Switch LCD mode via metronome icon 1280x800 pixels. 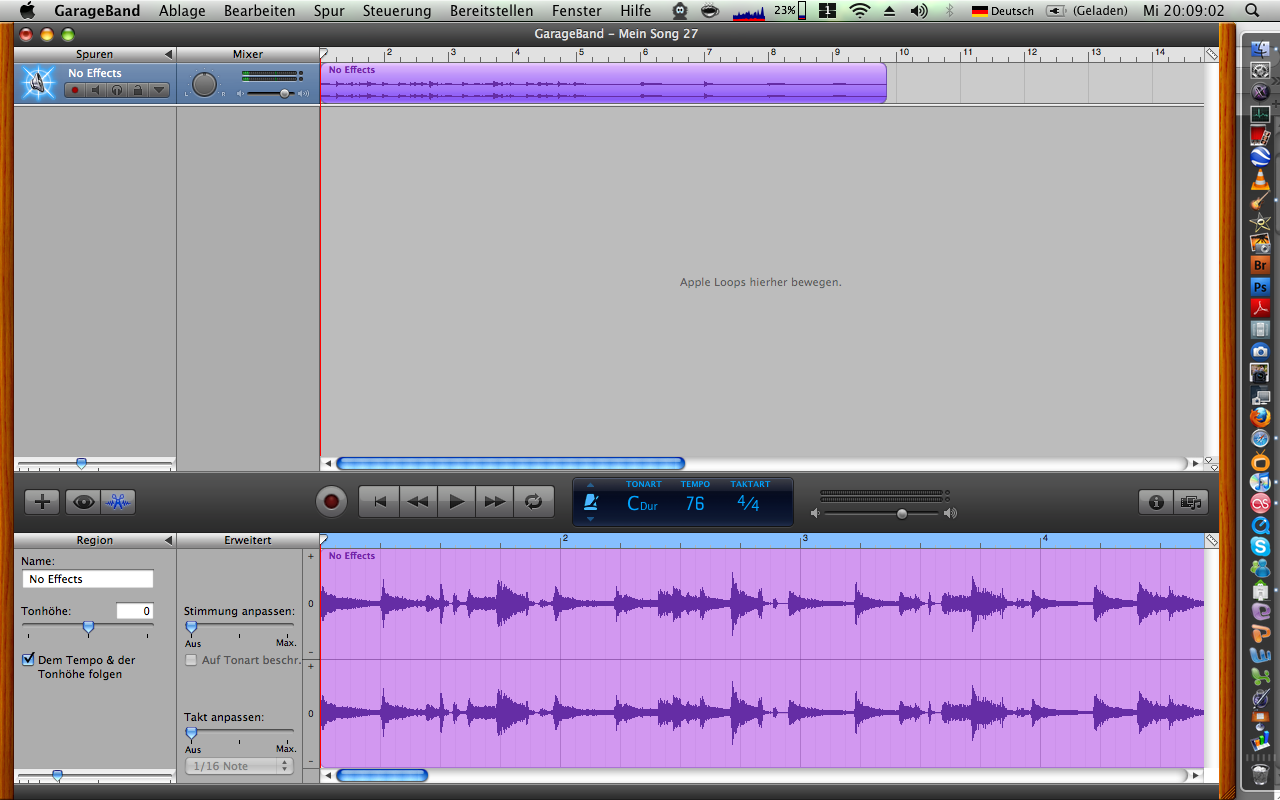(x=591, y=502)
